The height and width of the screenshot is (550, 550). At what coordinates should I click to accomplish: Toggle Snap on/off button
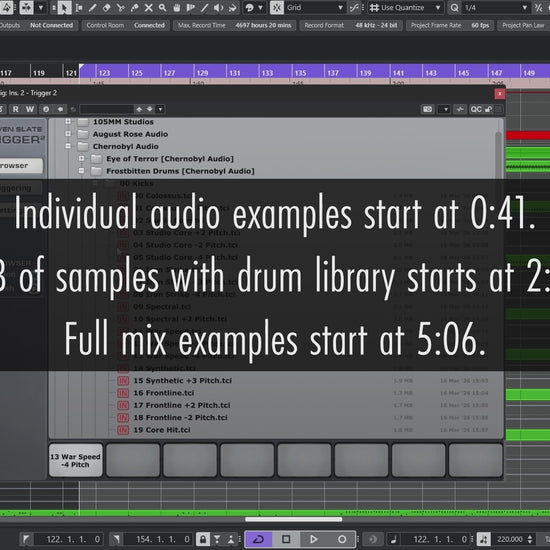277,7
